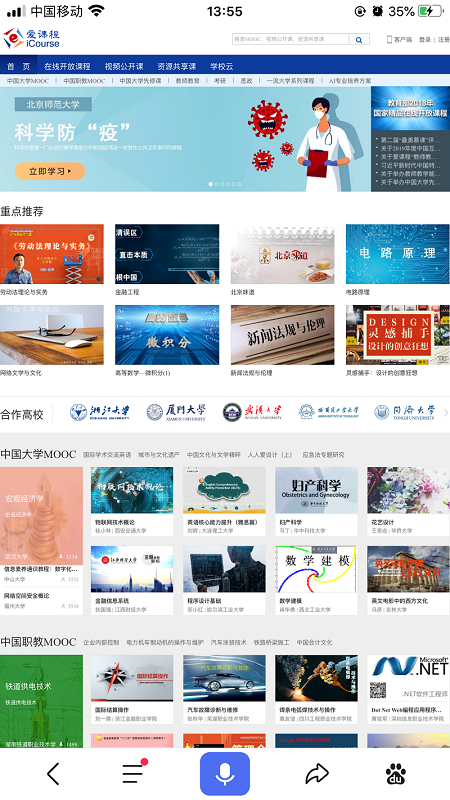450x800 pixels.
Task: Click 中国大学先修课 sub-navigation link
Action: pos(140,81)
